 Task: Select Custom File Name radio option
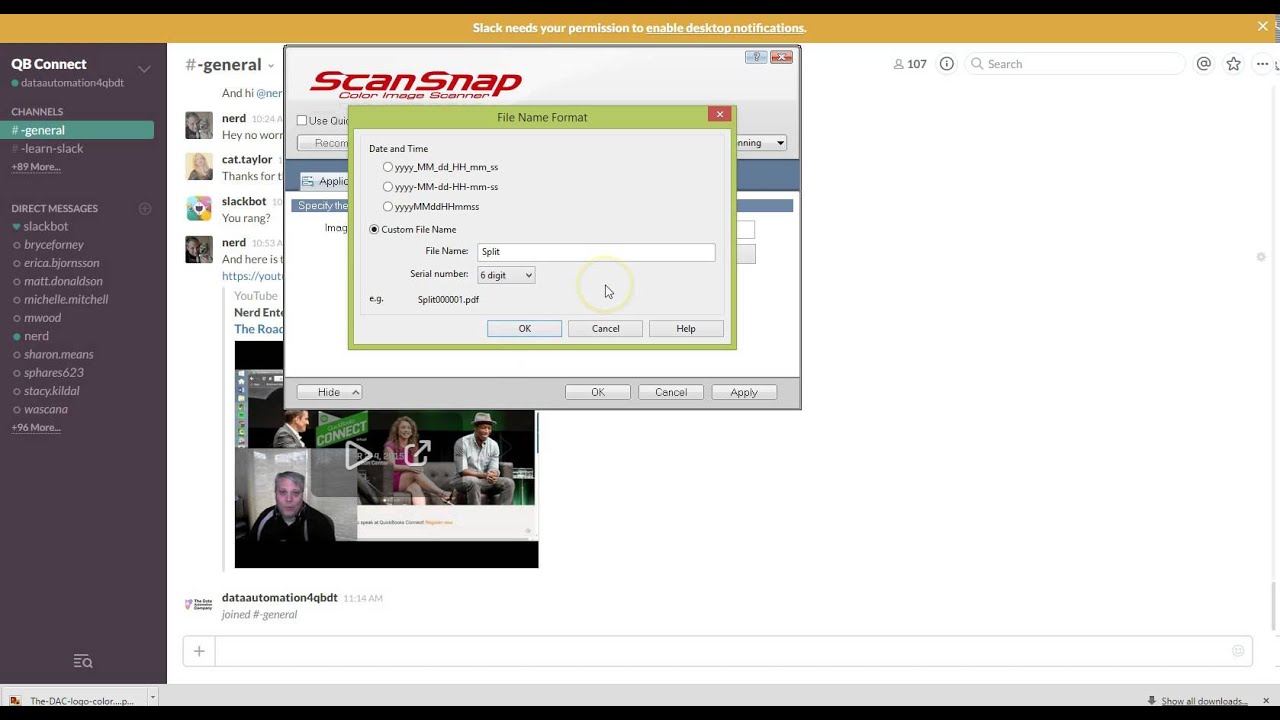click(374, 230)
